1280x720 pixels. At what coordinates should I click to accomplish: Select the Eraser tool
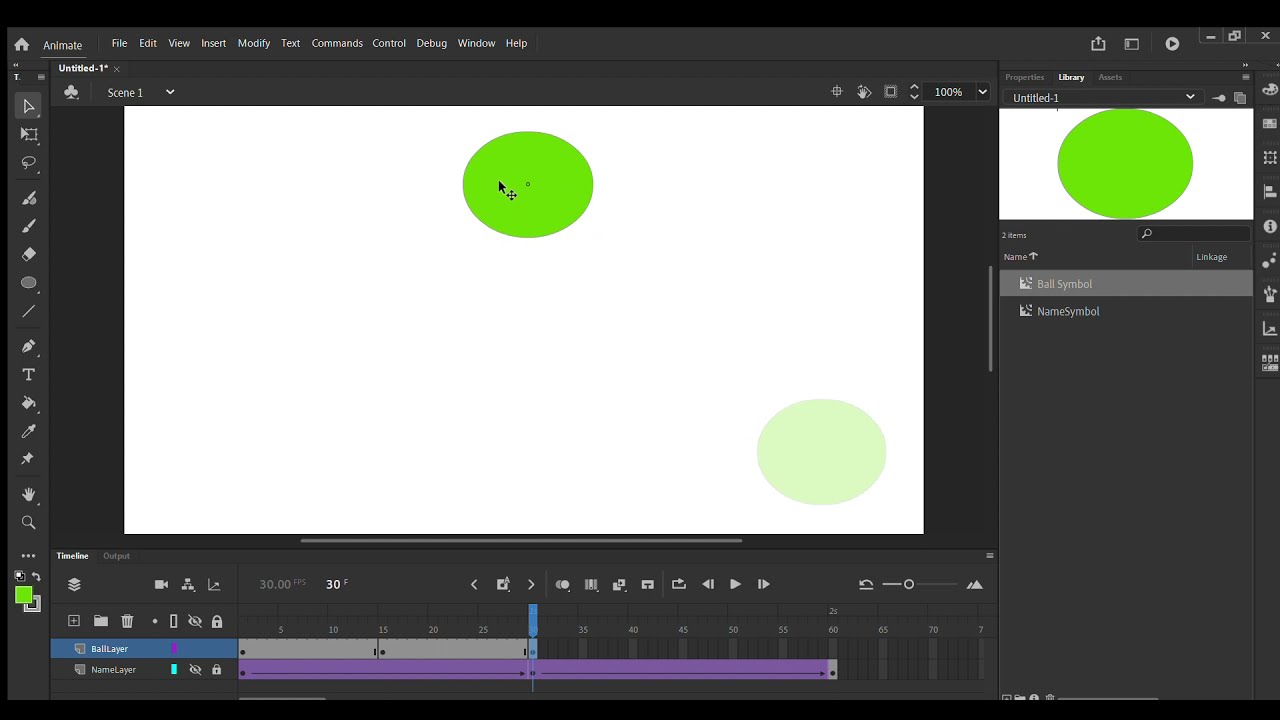pyautogui.click(x=29, y=254)
